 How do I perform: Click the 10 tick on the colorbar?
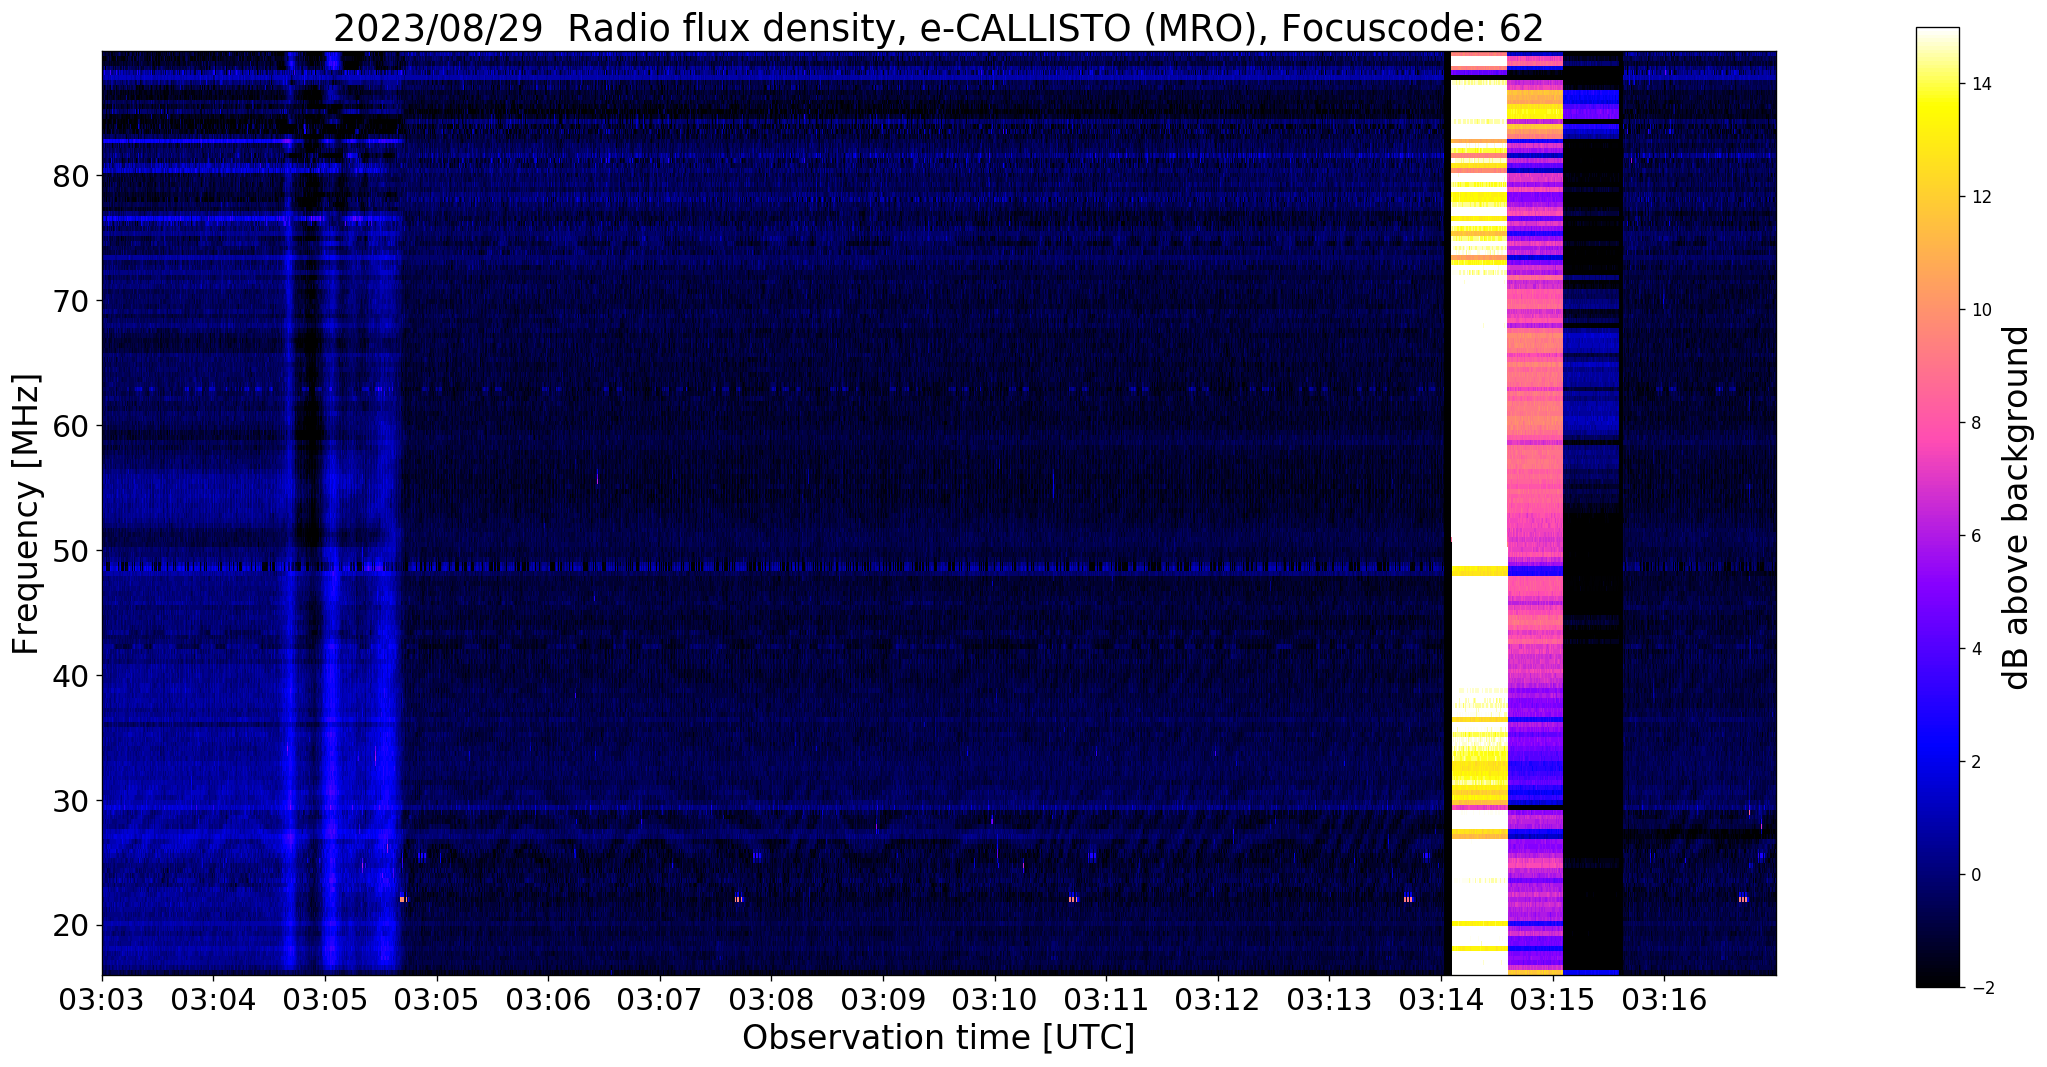tap(1979, 310)
